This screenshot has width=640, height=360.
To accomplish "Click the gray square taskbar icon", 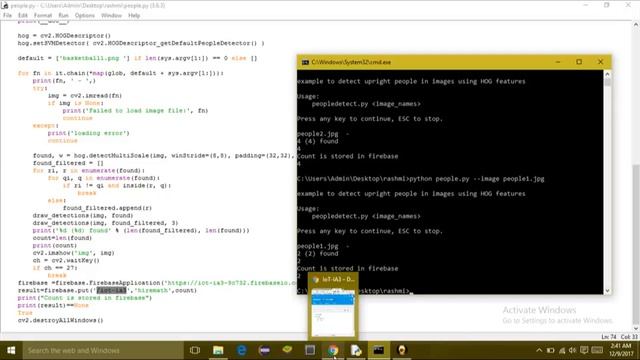I will [310, 350].
